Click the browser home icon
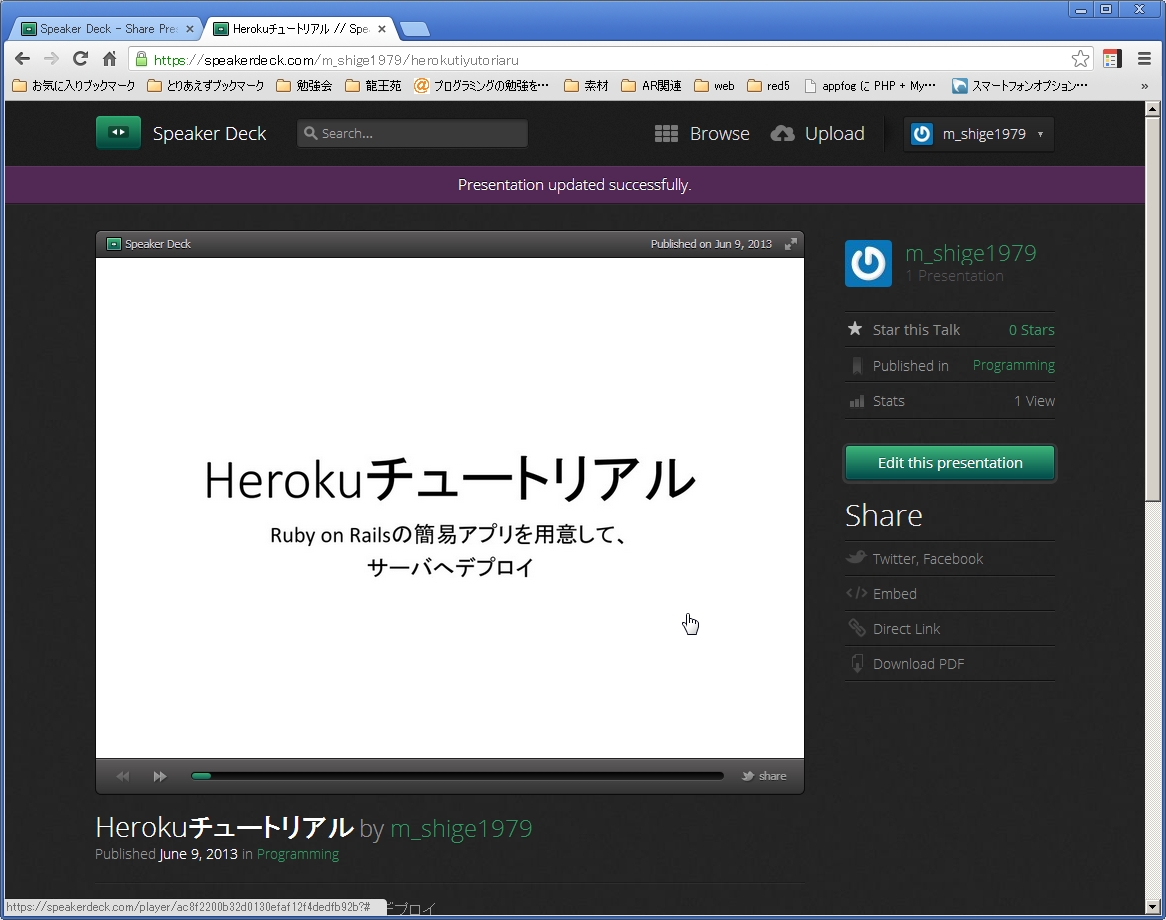The image size is (1166, 920). pos(109,59)
